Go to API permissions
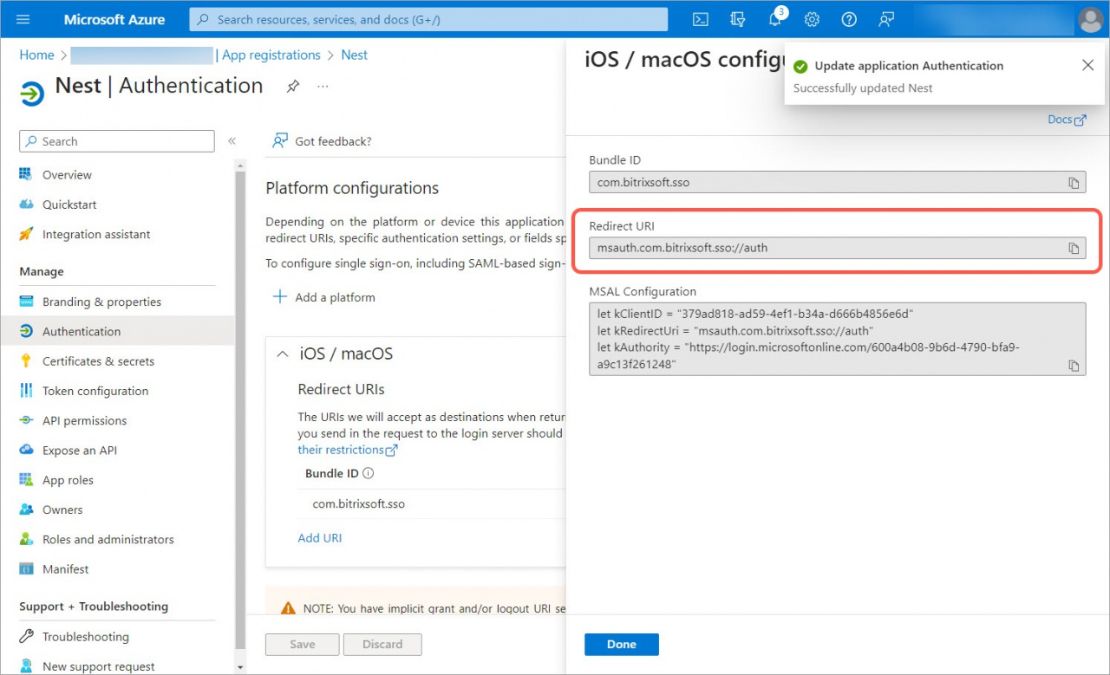The width and height of the screenshot is (1110, 675). point(84,421)
